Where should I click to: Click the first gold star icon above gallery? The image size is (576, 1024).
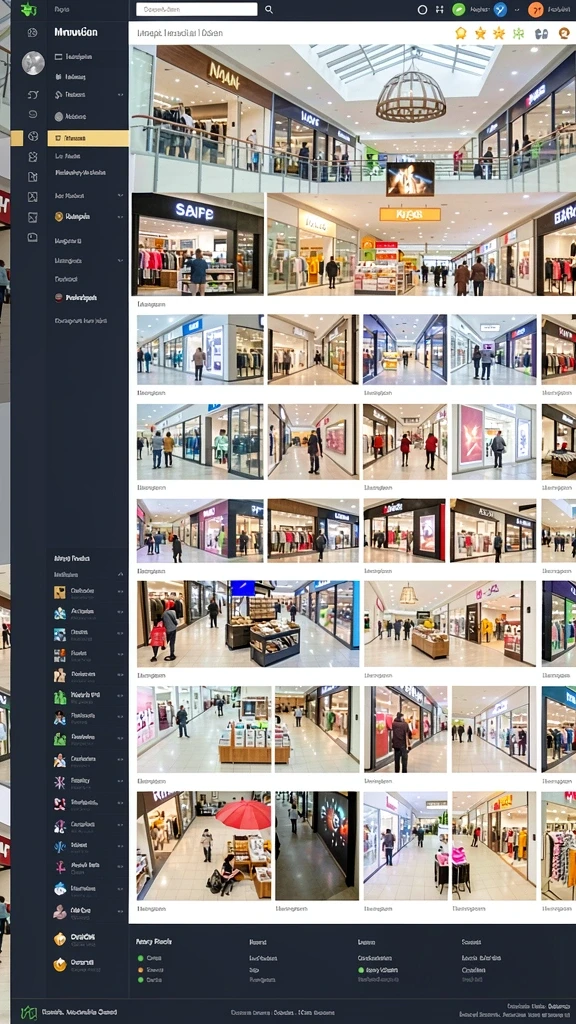[460, 33]
